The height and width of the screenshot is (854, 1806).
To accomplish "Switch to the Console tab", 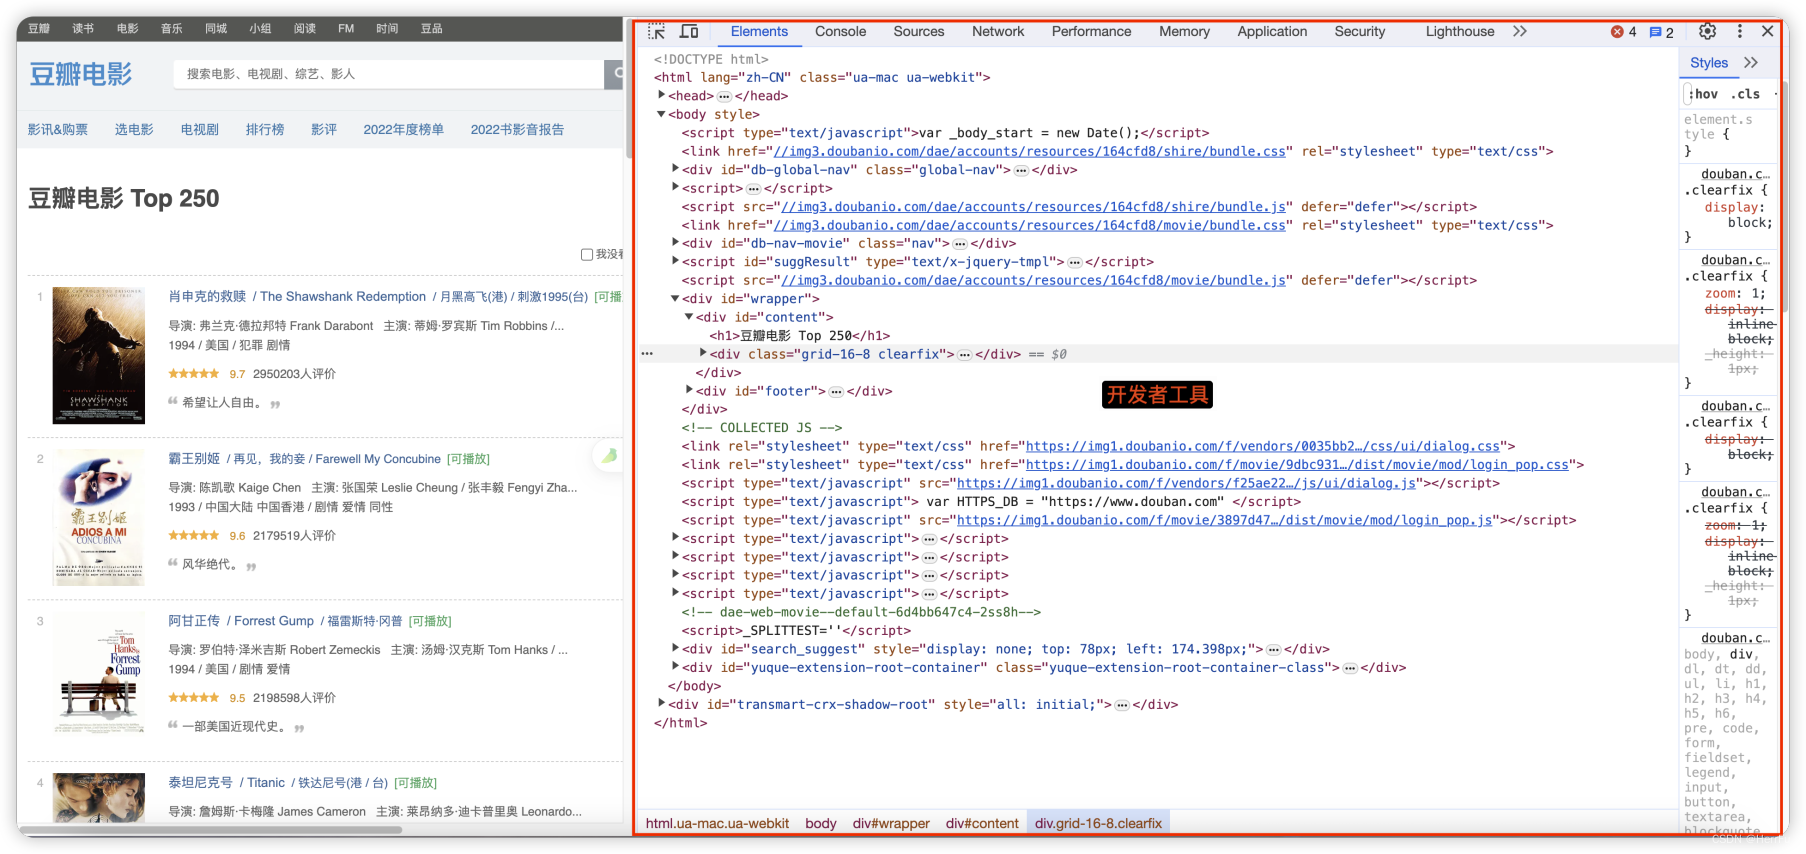I will click(x=840, y=32).
